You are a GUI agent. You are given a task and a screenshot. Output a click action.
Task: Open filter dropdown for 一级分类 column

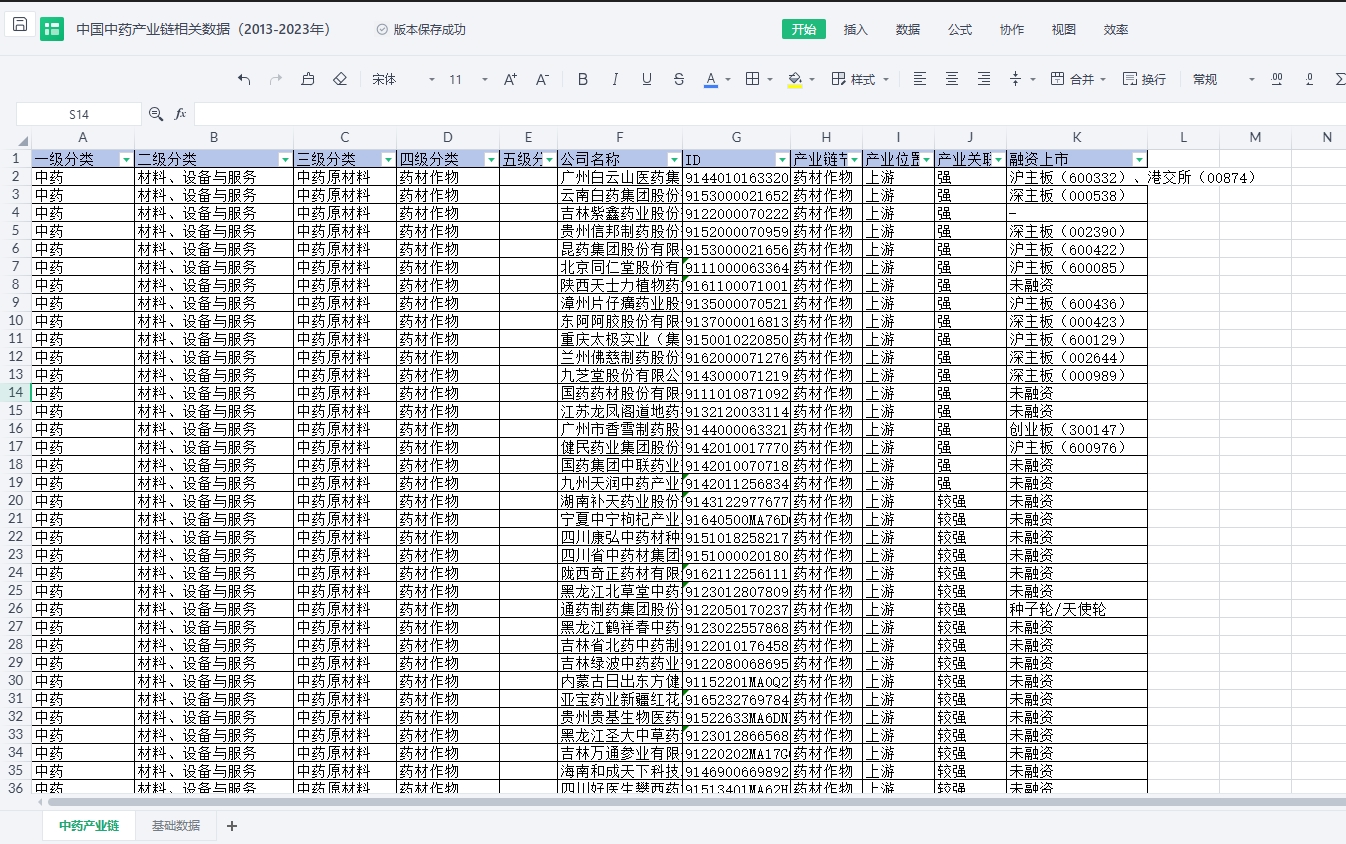126,160
